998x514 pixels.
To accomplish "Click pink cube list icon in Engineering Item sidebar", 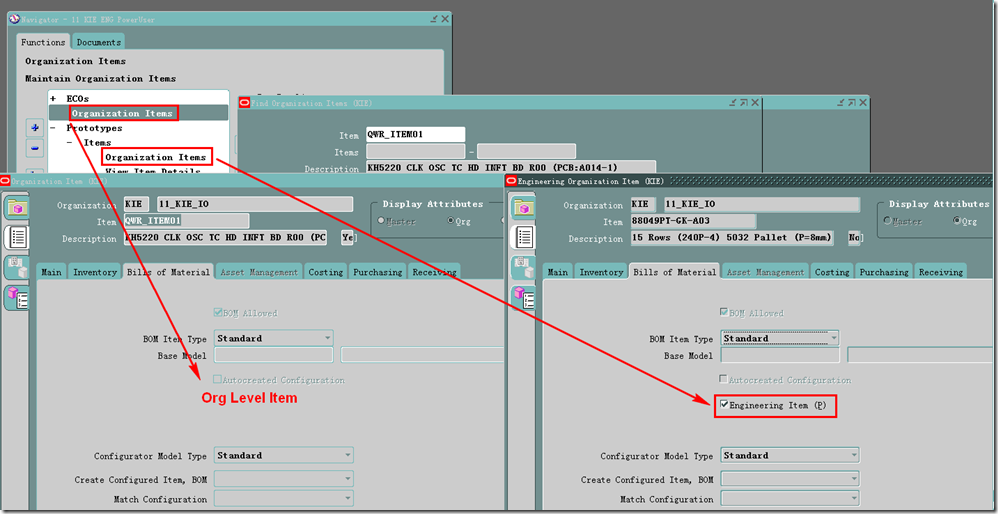I will click(x=525, y=297).
